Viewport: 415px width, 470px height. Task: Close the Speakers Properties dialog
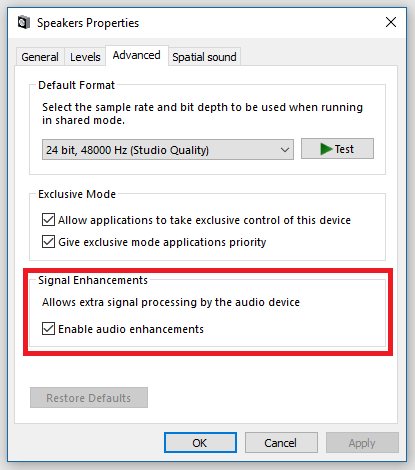(x=391, y=22)
